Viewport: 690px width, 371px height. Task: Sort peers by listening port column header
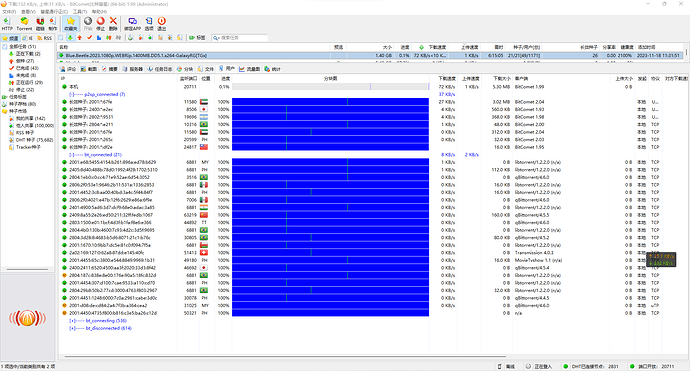(x=188, y=78)
